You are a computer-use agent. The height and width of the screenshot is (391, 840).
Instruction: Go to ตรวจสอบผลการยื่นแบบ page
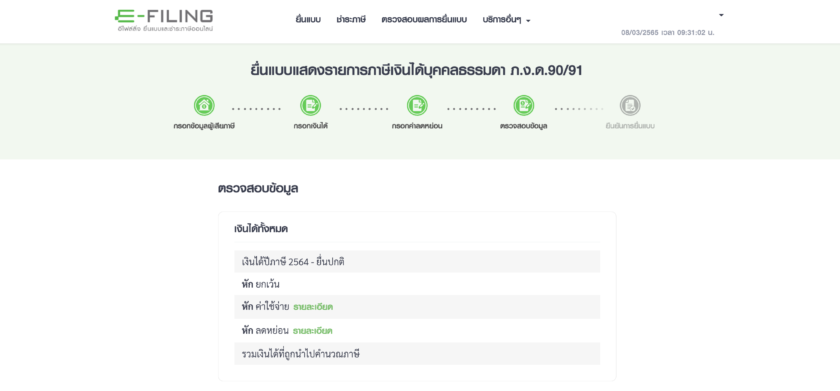(424, 20)
